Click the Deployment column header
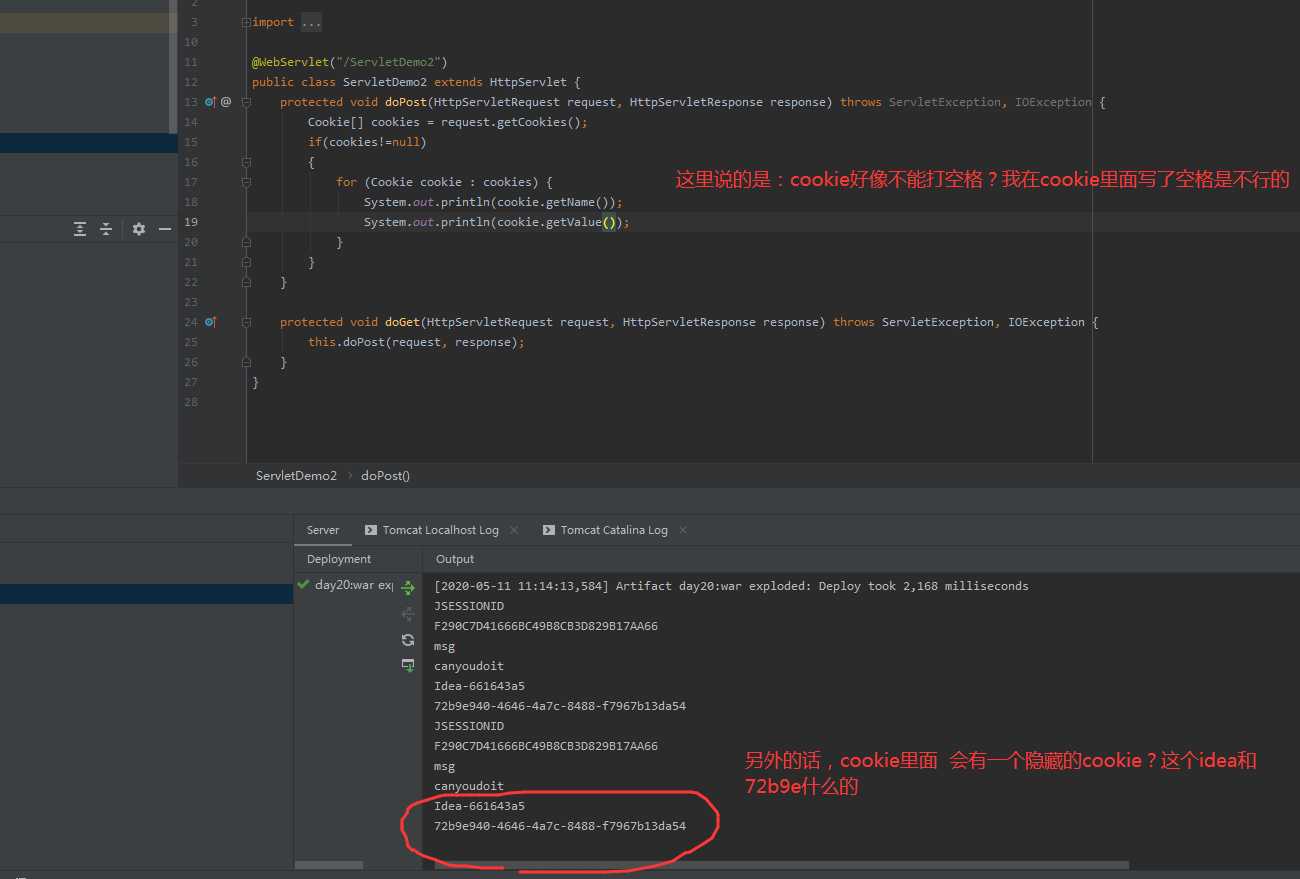The width and height of the screenshot is (1300, 879). click(x=339, y=559)
